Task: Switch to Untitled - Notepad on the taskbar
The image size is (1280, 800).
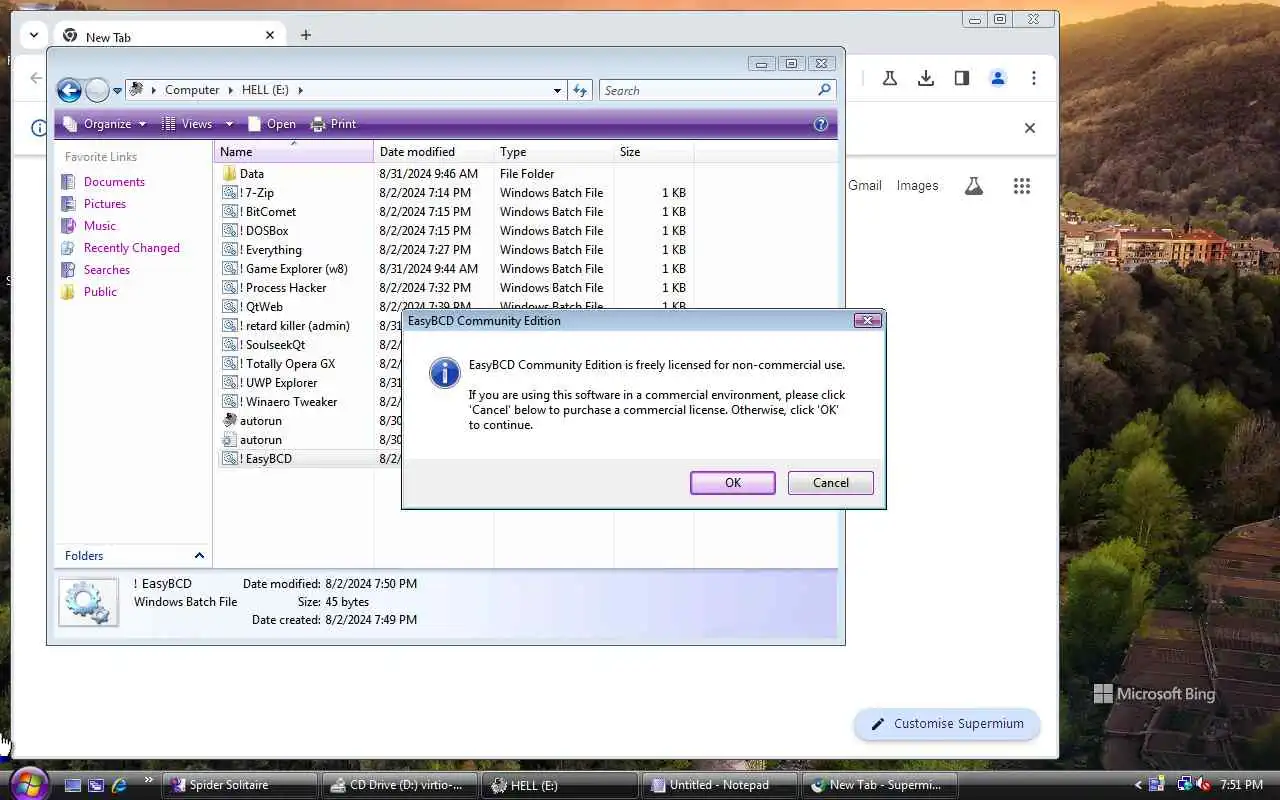Action: [720, 785]
